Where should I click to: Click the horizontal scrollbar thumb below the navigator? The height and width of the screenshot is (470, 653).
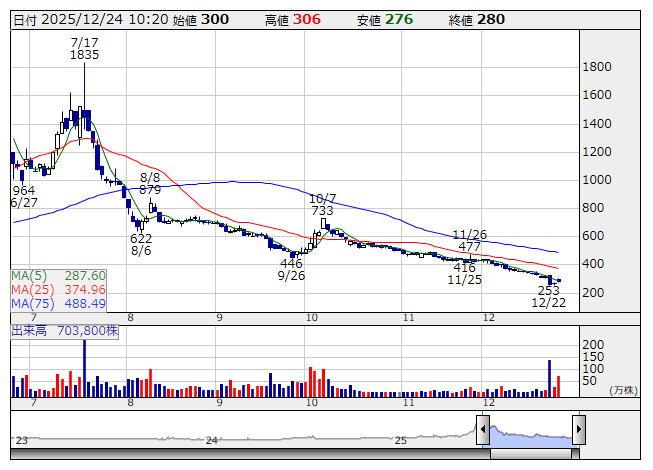click(x=530, y=451)
